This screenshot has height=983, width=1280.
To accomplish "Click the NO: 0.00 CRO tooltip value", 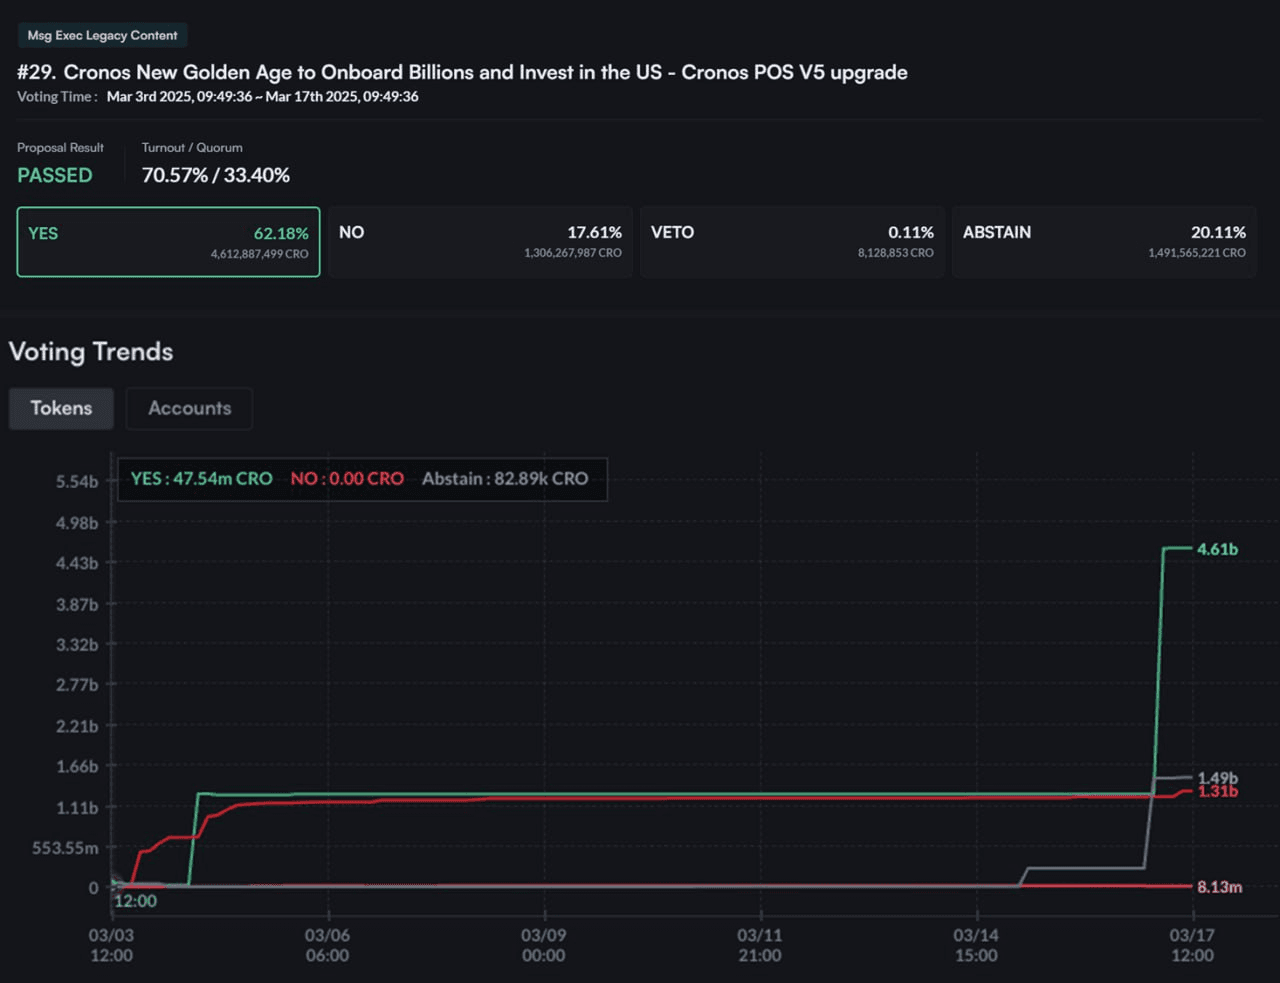I will tap(347, 478).
